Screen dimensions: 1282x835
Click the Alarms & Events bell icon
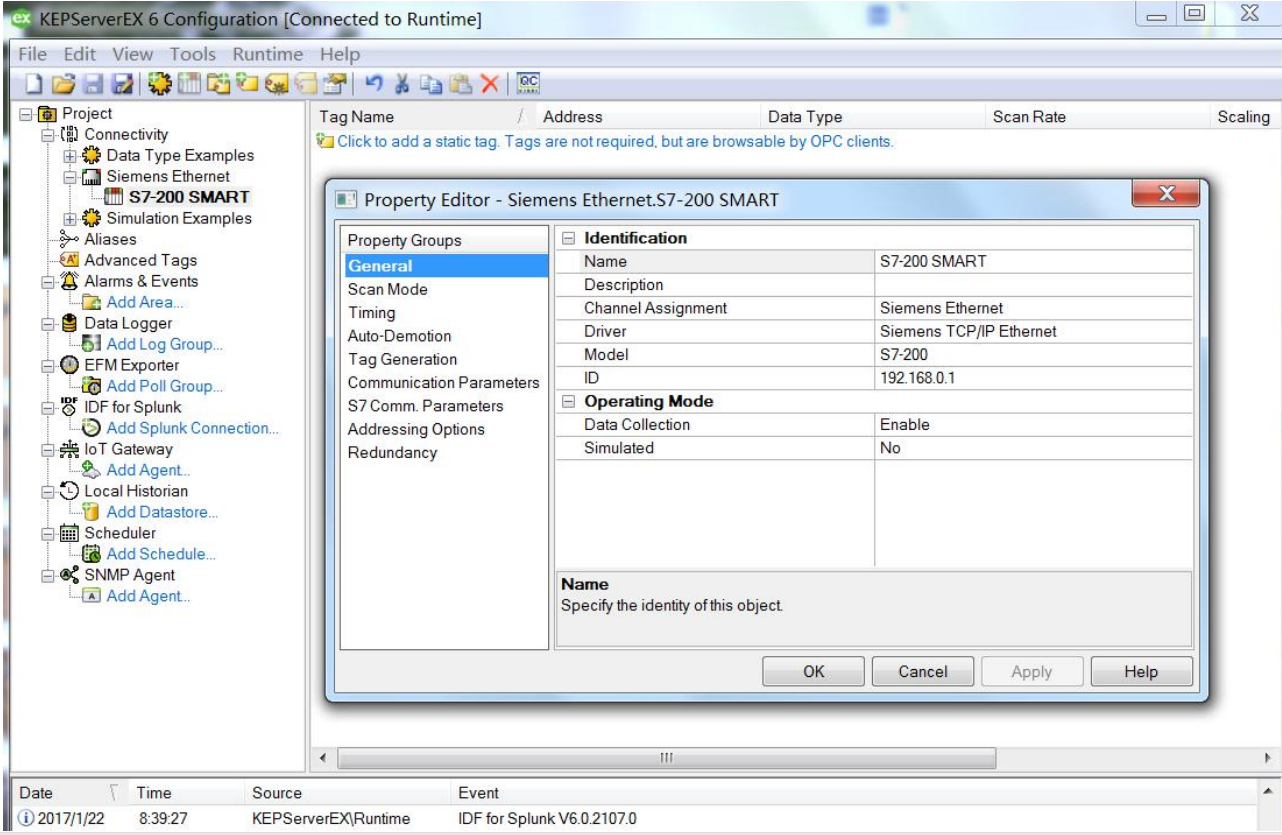tap(70, 281)
